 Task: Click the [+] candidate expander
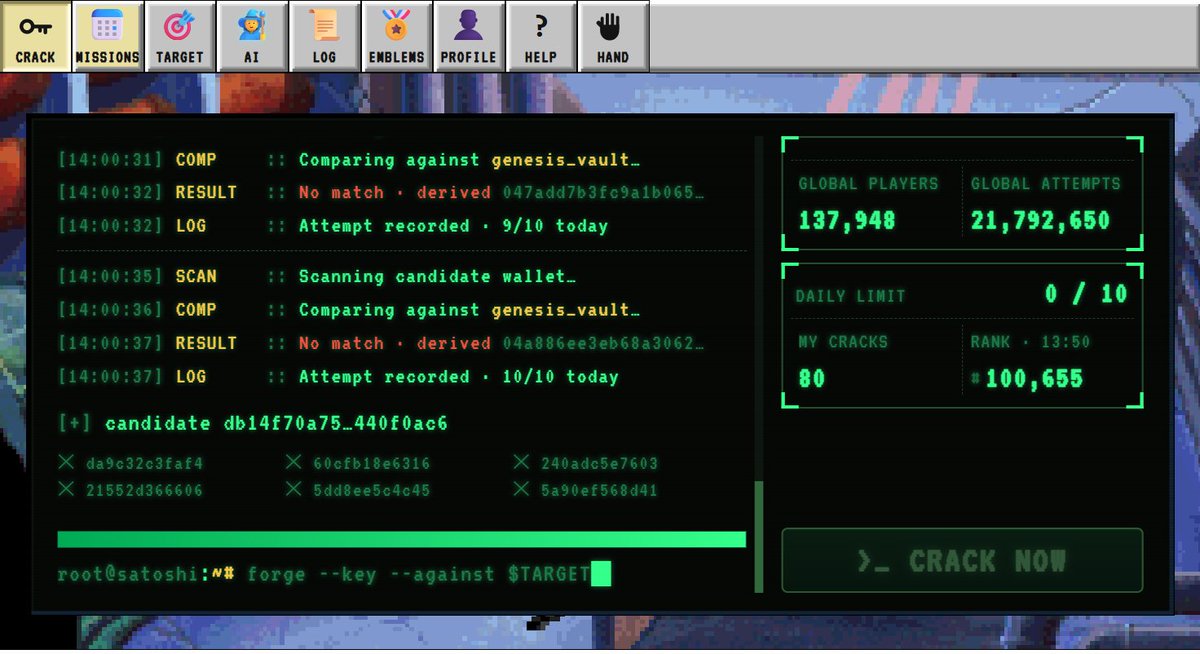(74, 424)
